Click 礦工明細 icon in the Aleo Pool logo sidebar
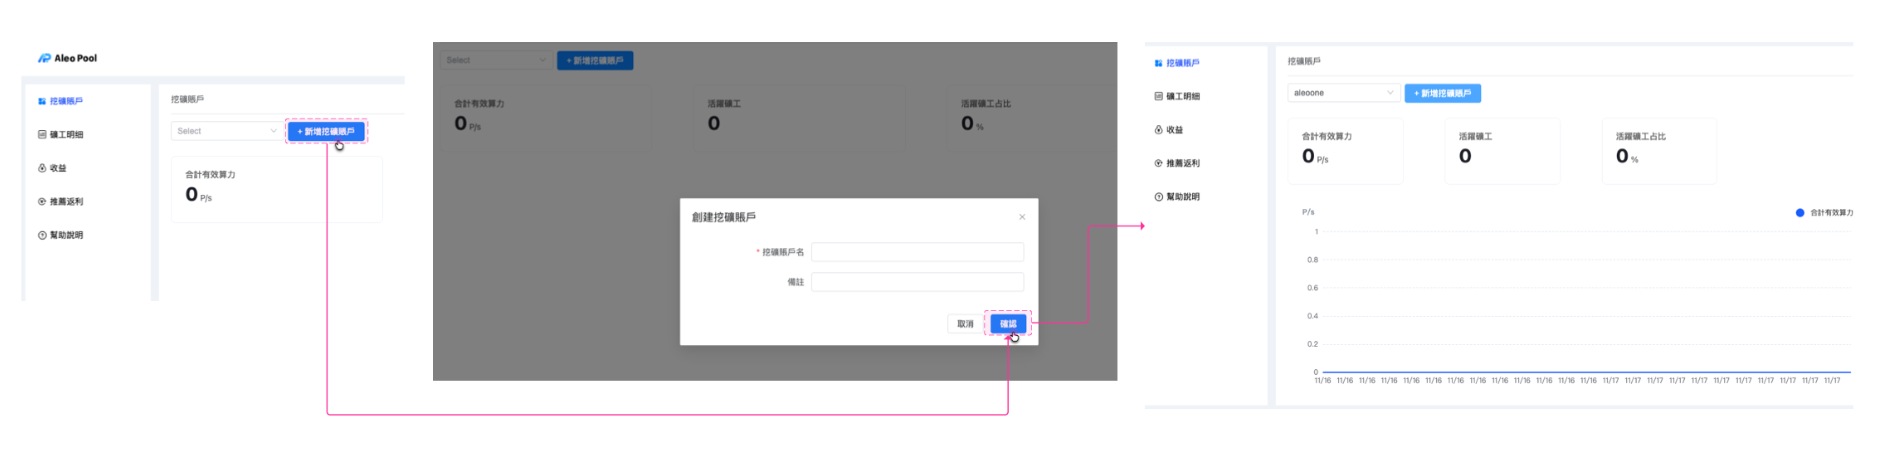Screen dimensions: 1881x453 point(42,134)
